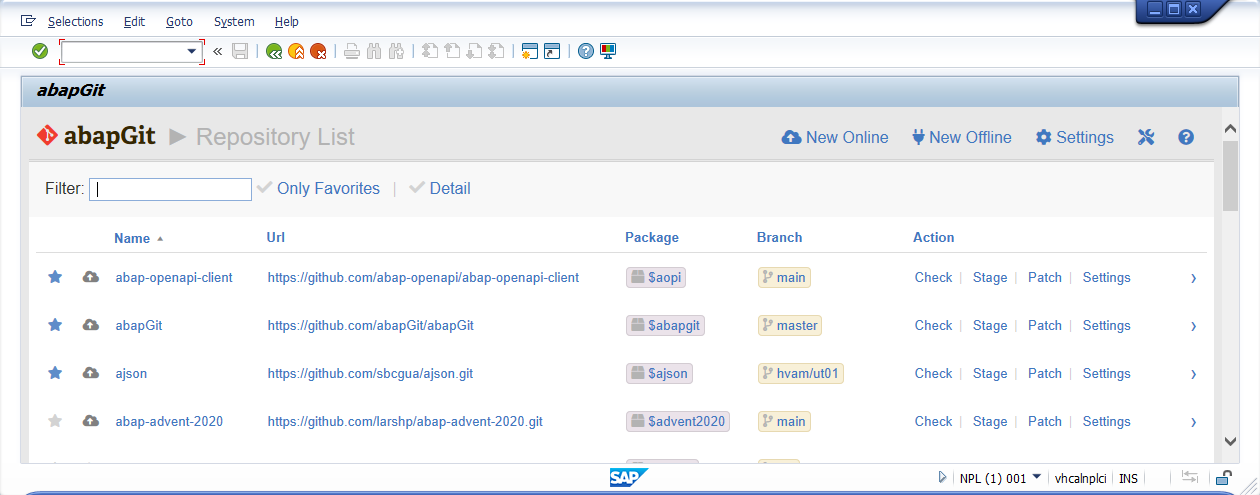Open the System menu
The height and width of the screenshot is (495, 1260).
[234, 21]
